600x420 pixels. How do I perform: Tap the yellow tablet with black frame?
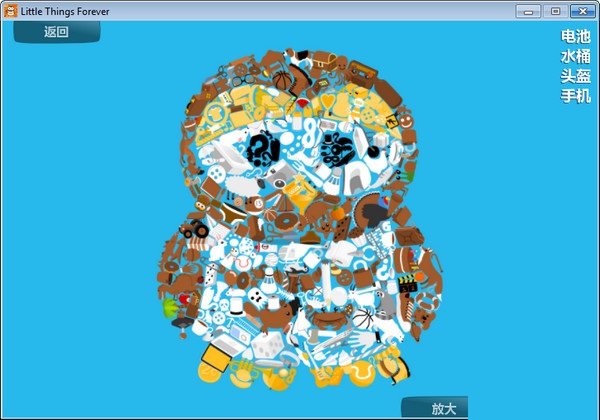click(215, 357)
